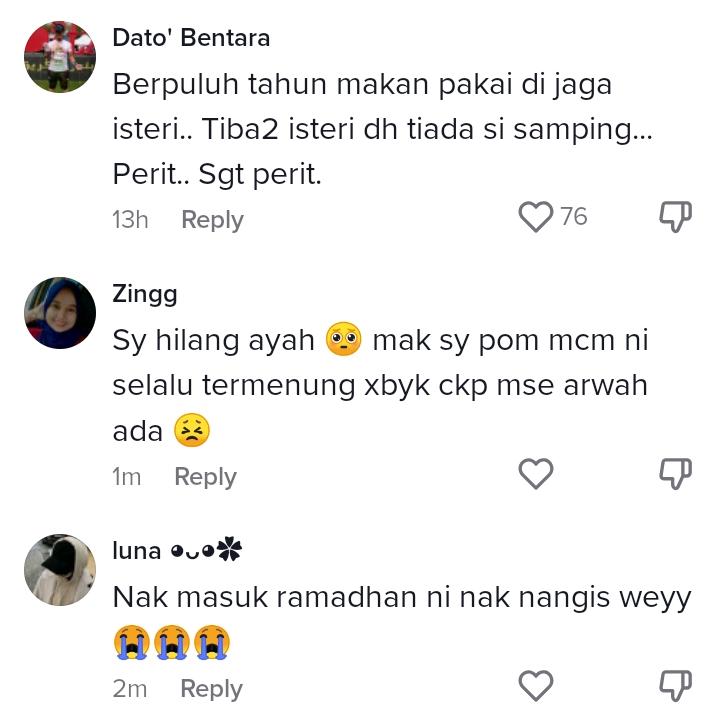Dislike Dato' Bentara's comment
Image resolution: width=720 pixels, height=721 pixels.
[676, 217]
